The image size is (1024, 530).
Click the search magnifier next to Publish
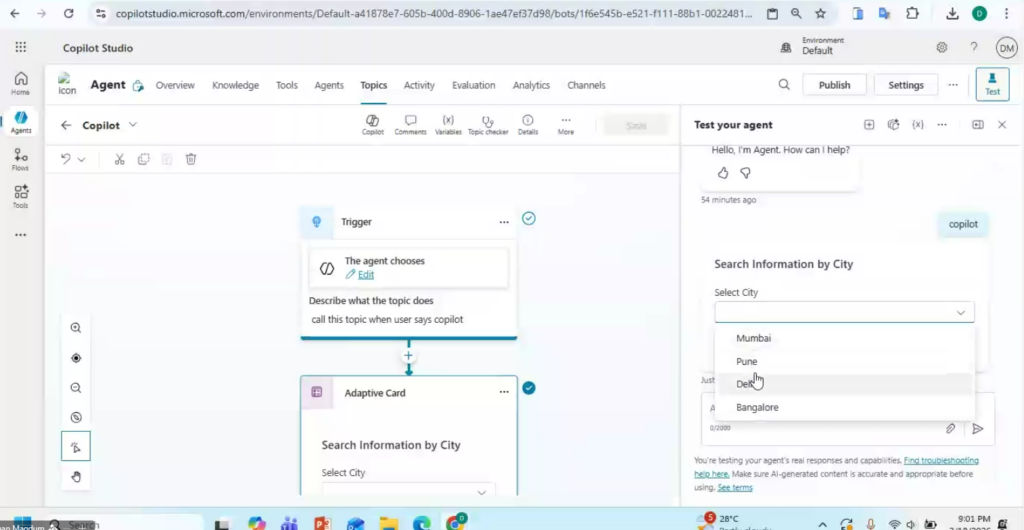(x=784, y=85)
